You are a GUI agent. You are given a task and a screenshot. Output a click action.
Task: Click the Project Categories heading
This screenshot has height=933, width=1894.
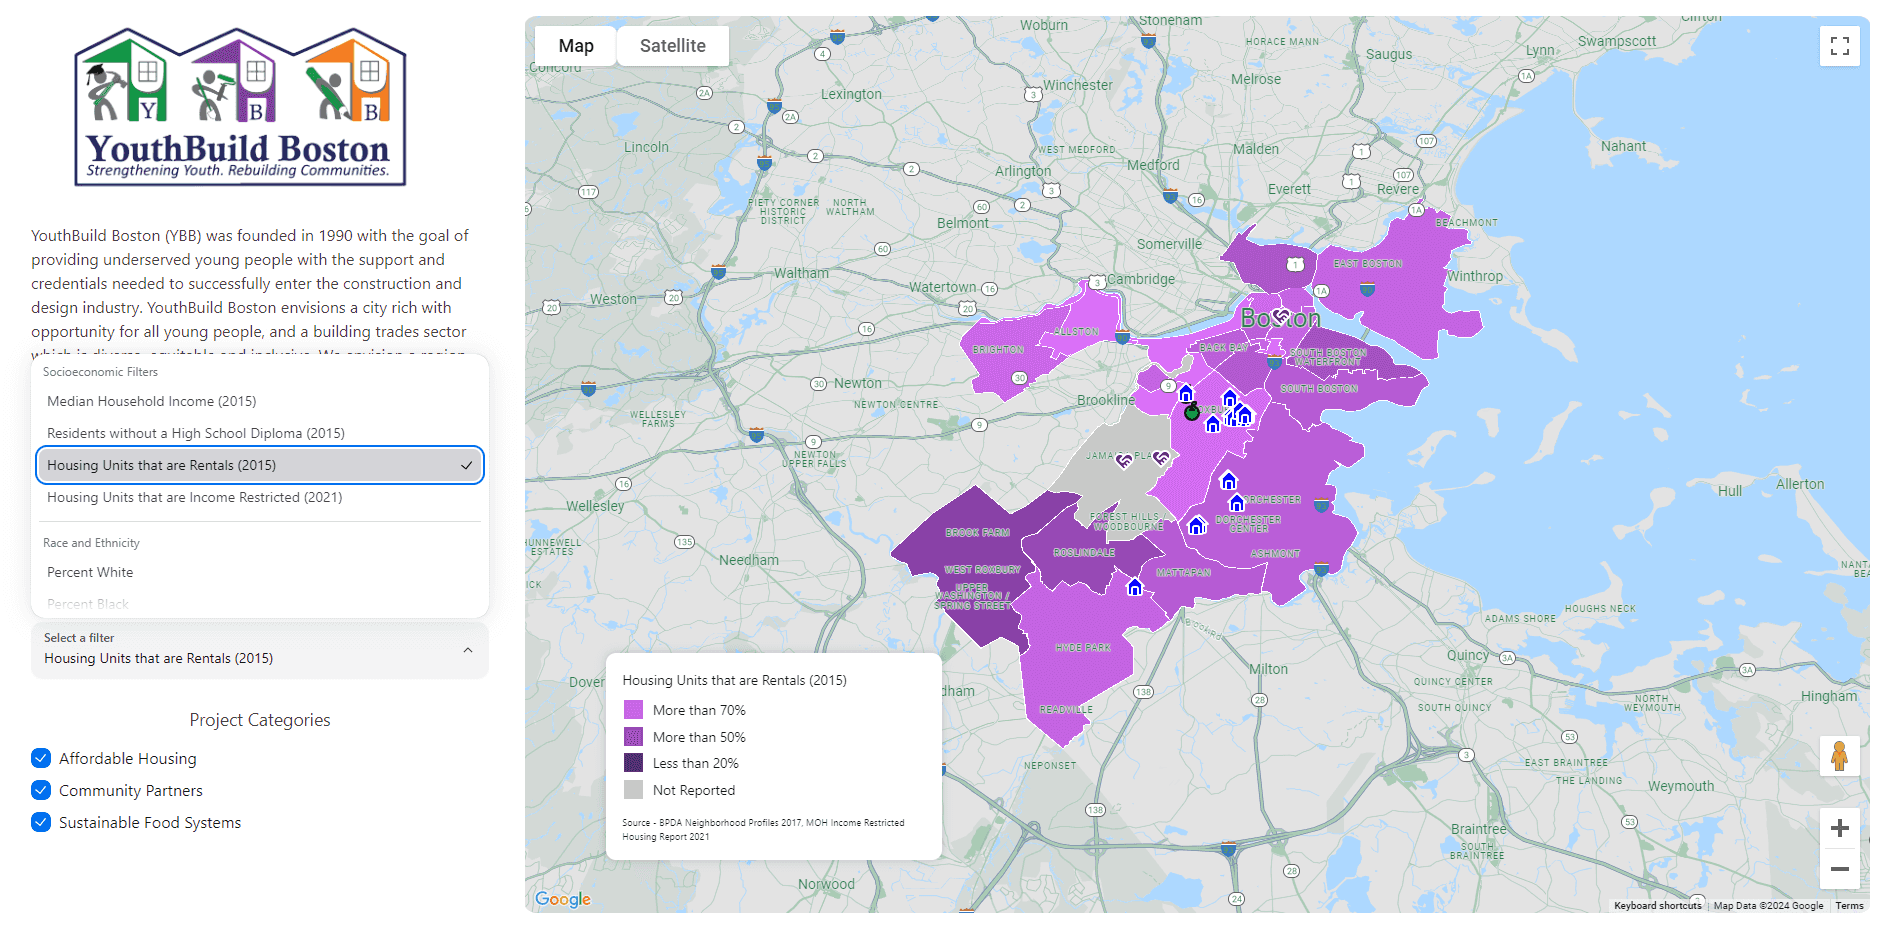point(260,720)
